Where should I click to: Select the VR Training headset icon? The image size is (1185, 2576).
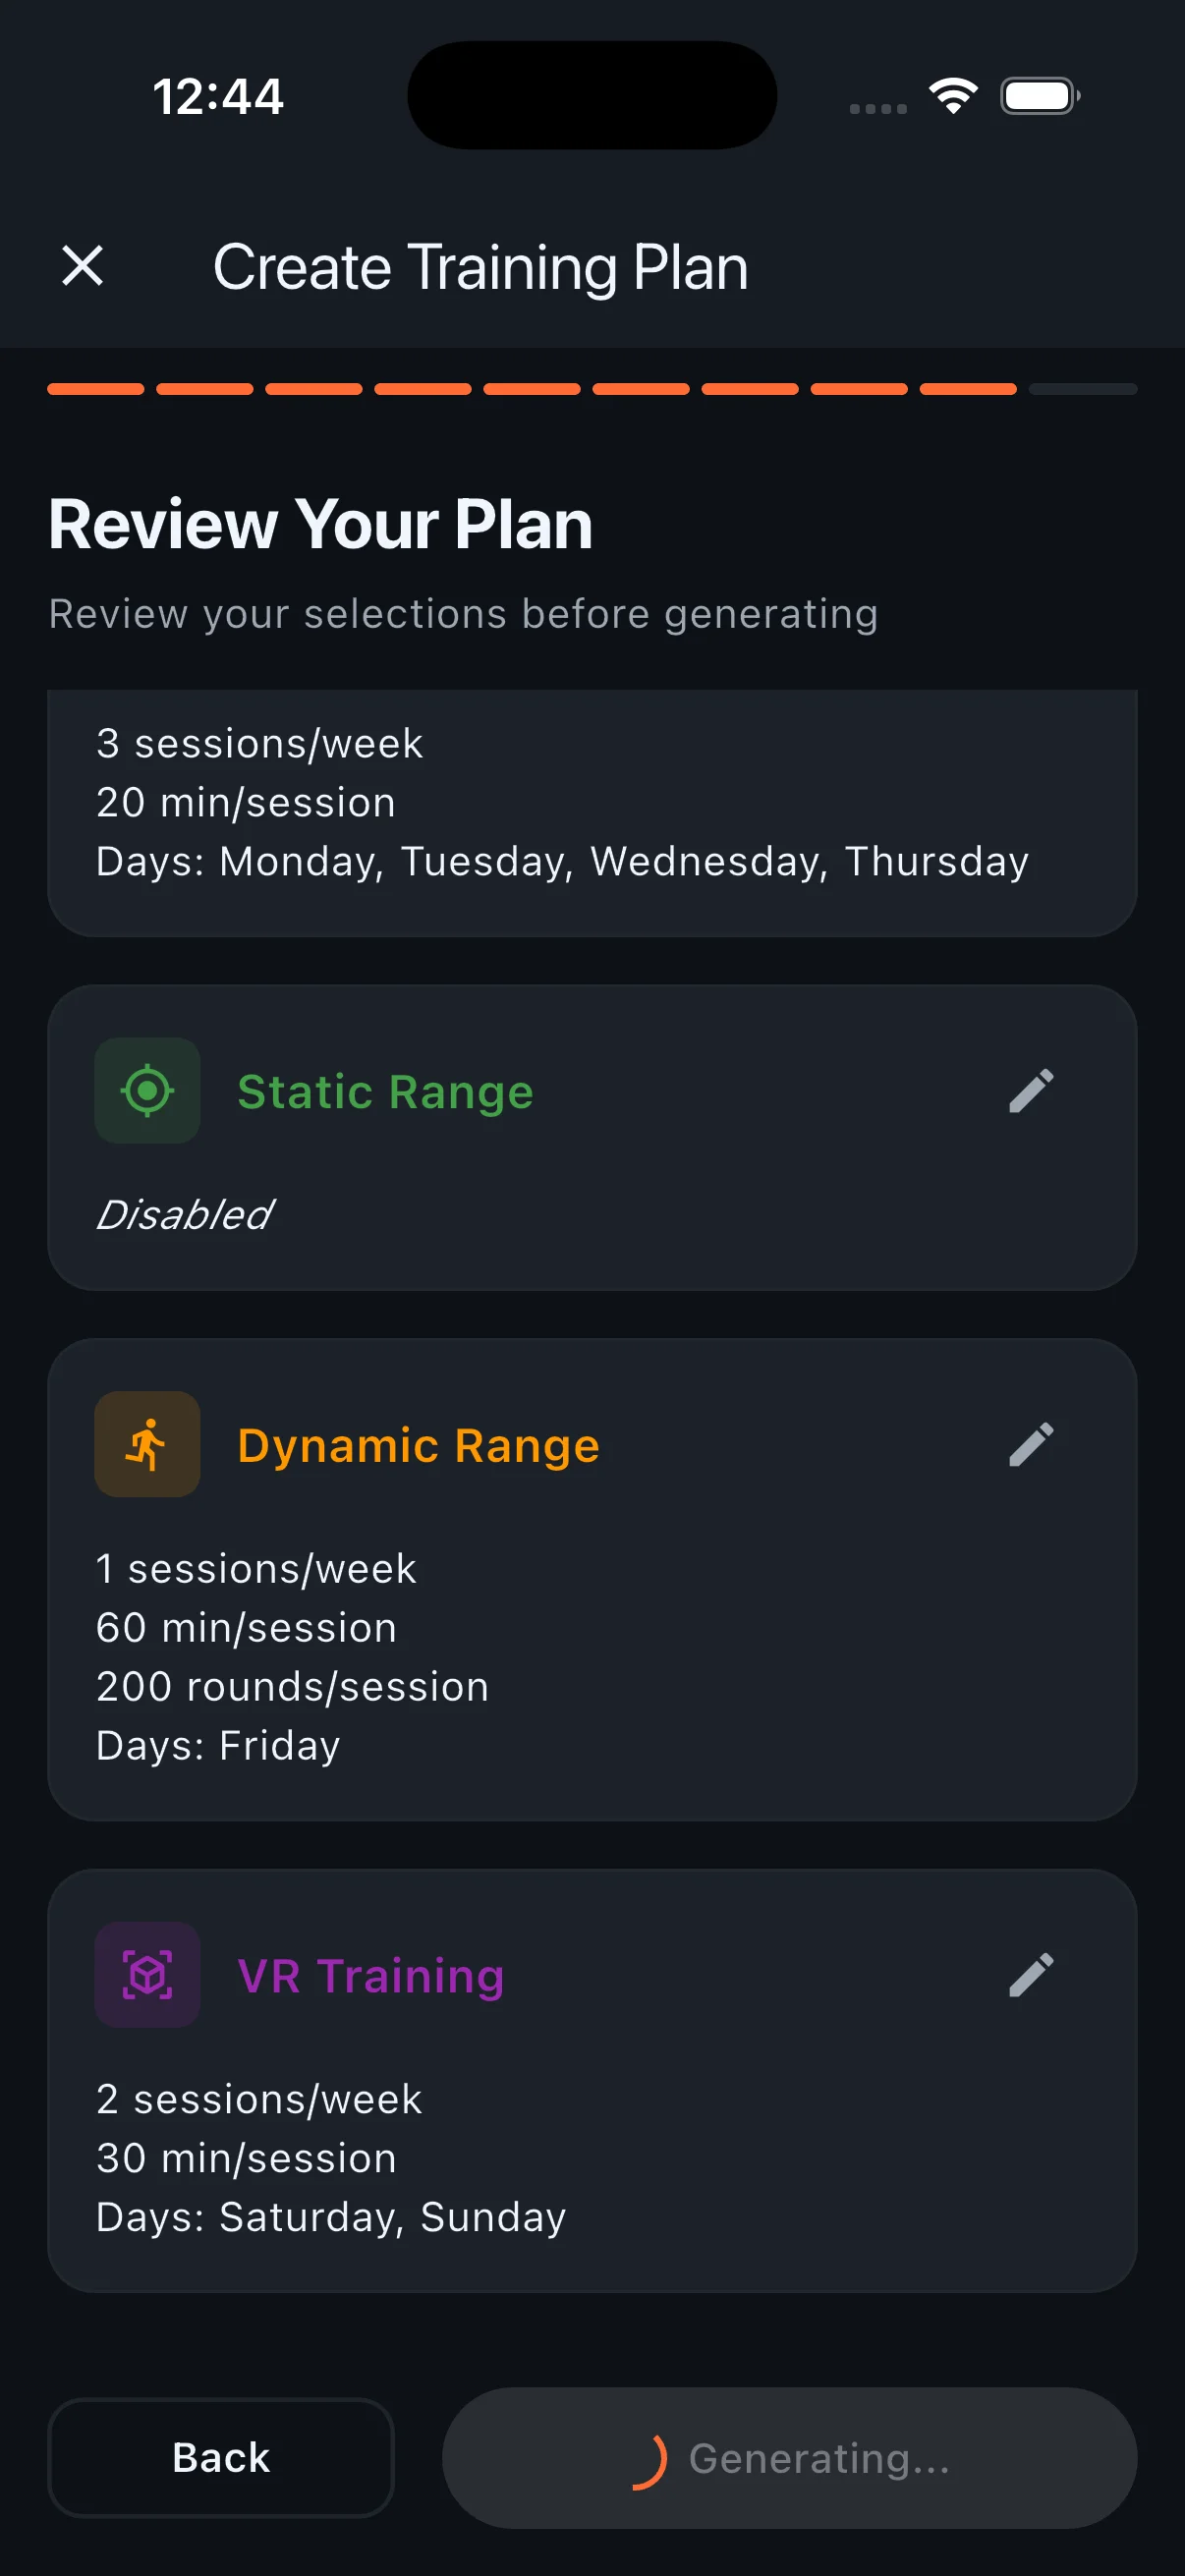click(x=146, y=1973)
